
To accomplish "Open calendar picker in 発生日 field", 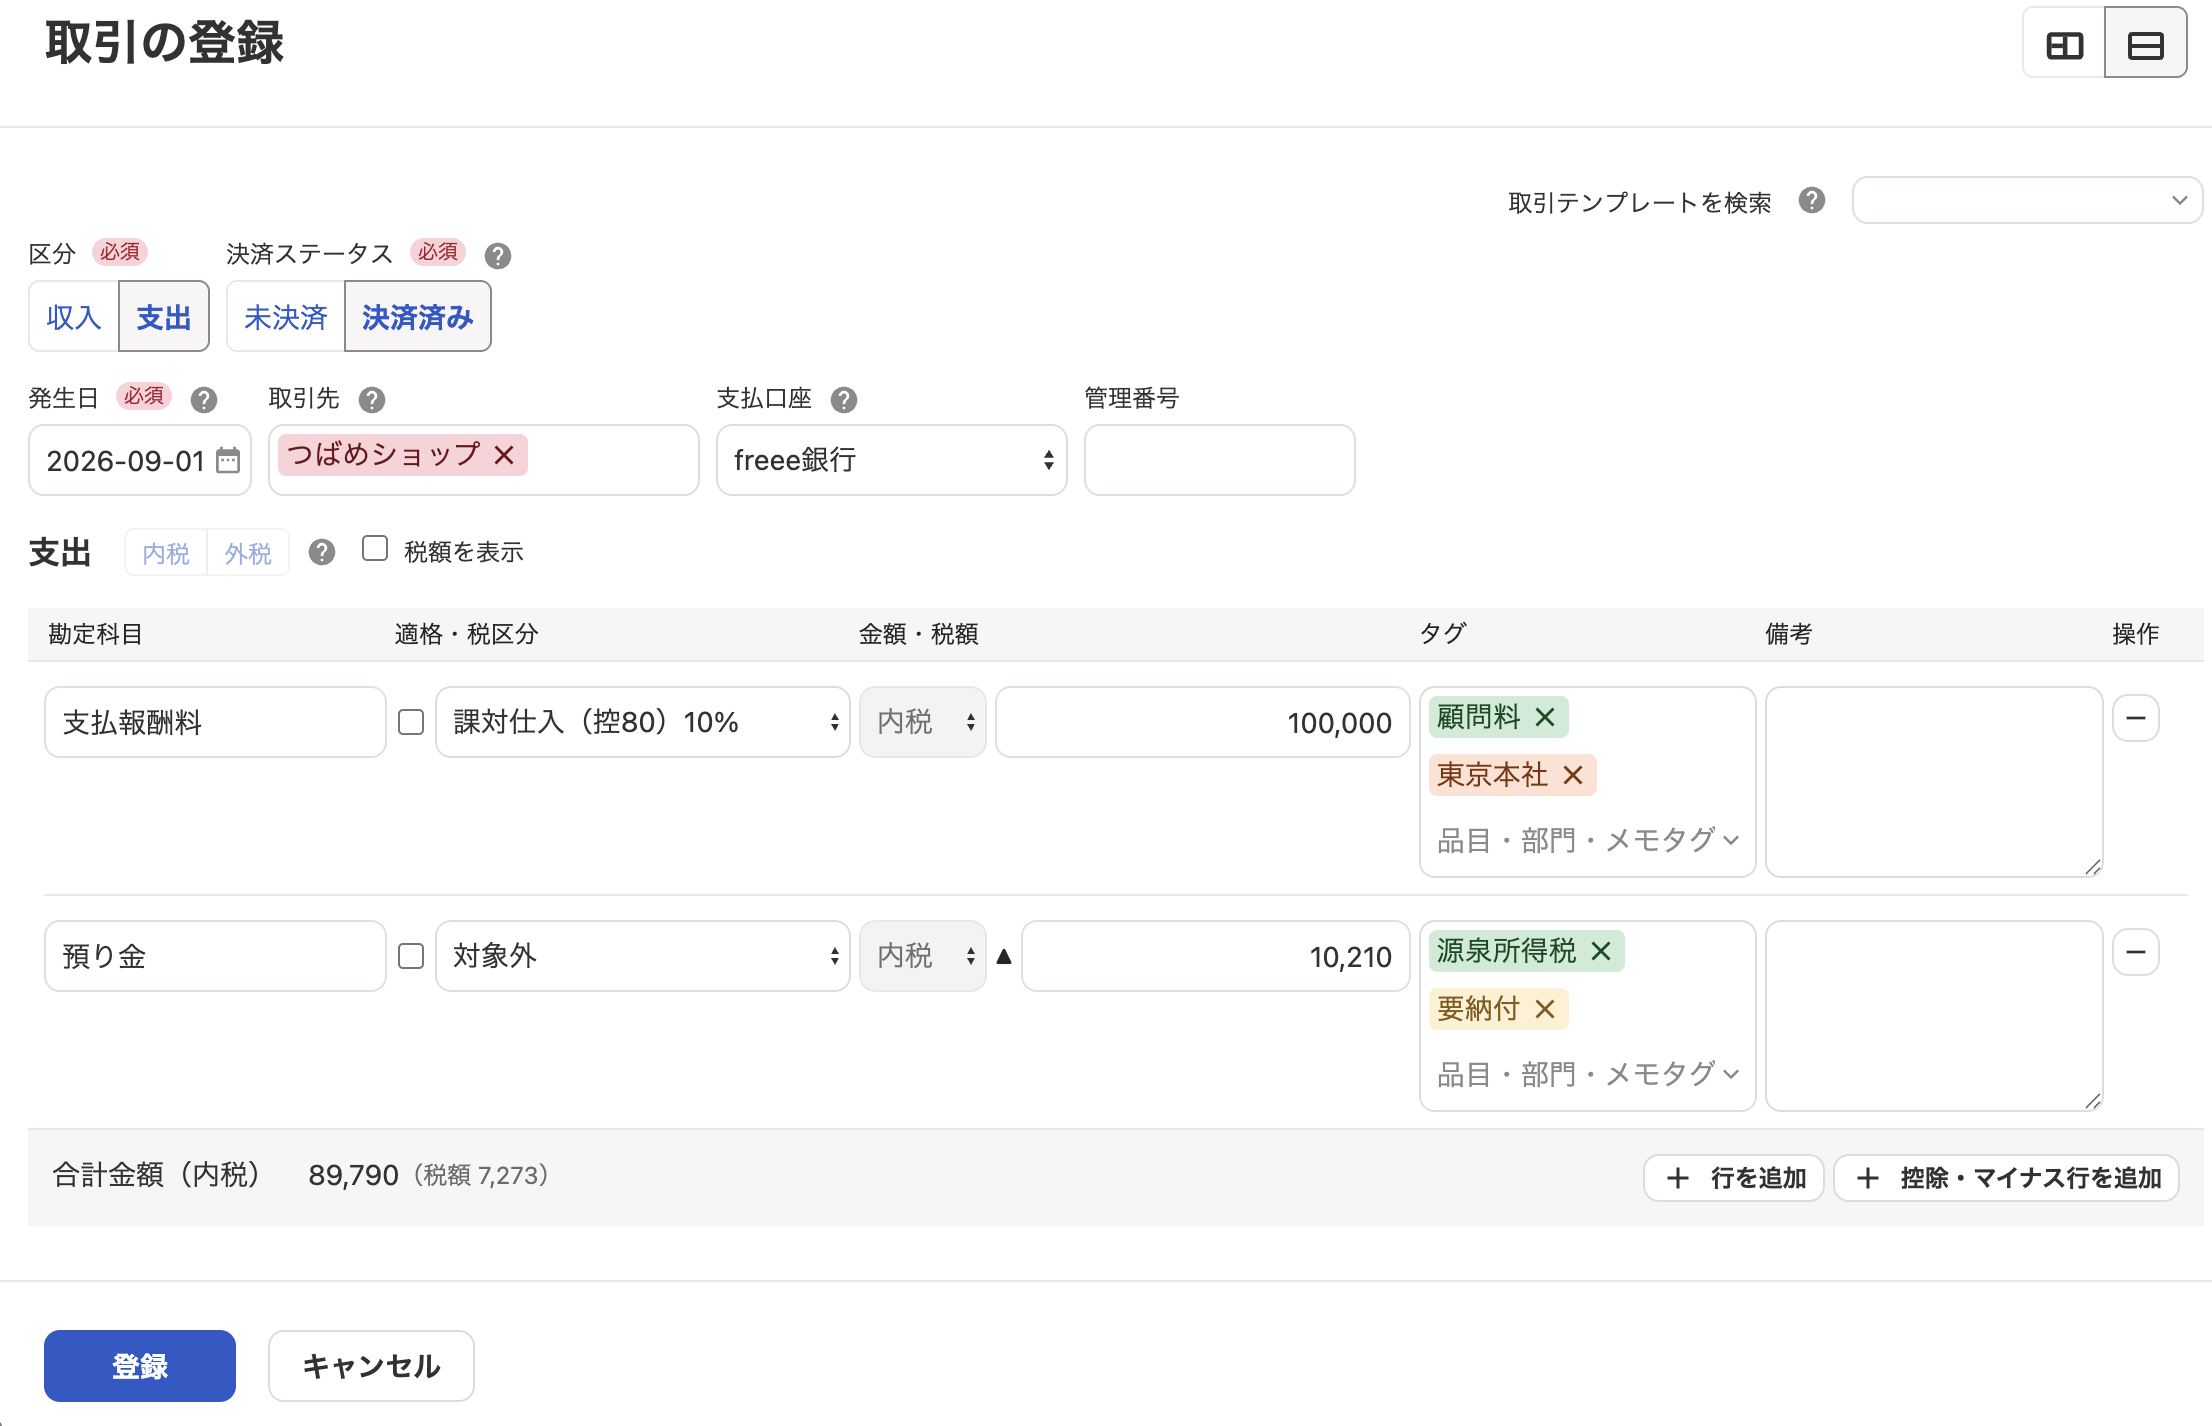I will click(228, 460).
